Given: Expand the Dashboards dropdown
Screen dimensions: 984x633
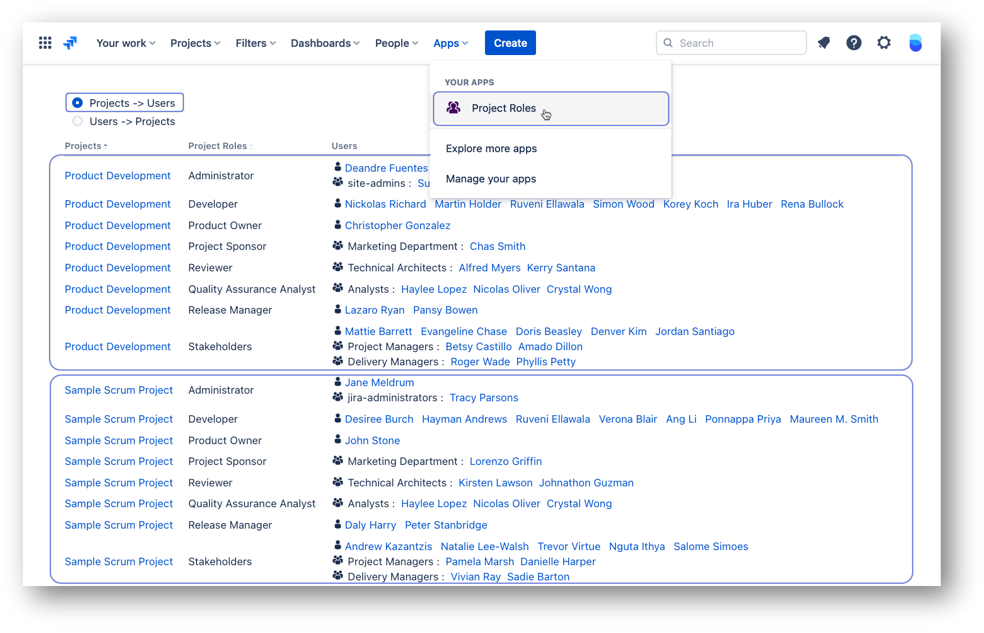Looking at the screenshot, I should 324,42.
